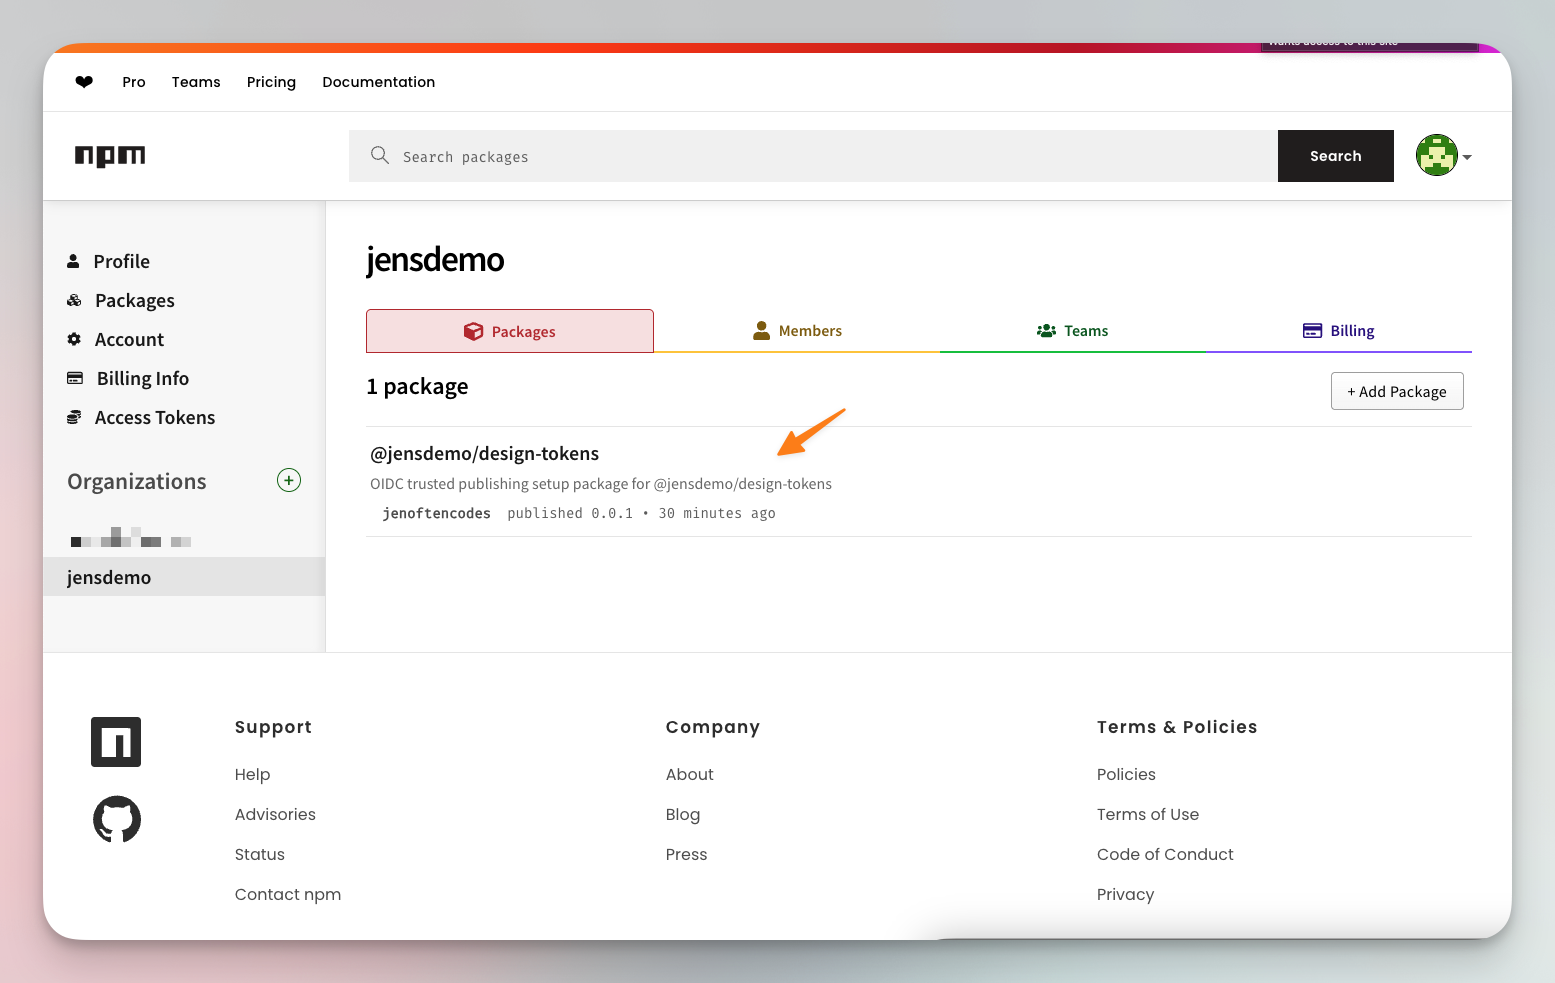Open Code of Conduct in footer
This screenshot has width=1555, height=983.
tap(1165, 854)
